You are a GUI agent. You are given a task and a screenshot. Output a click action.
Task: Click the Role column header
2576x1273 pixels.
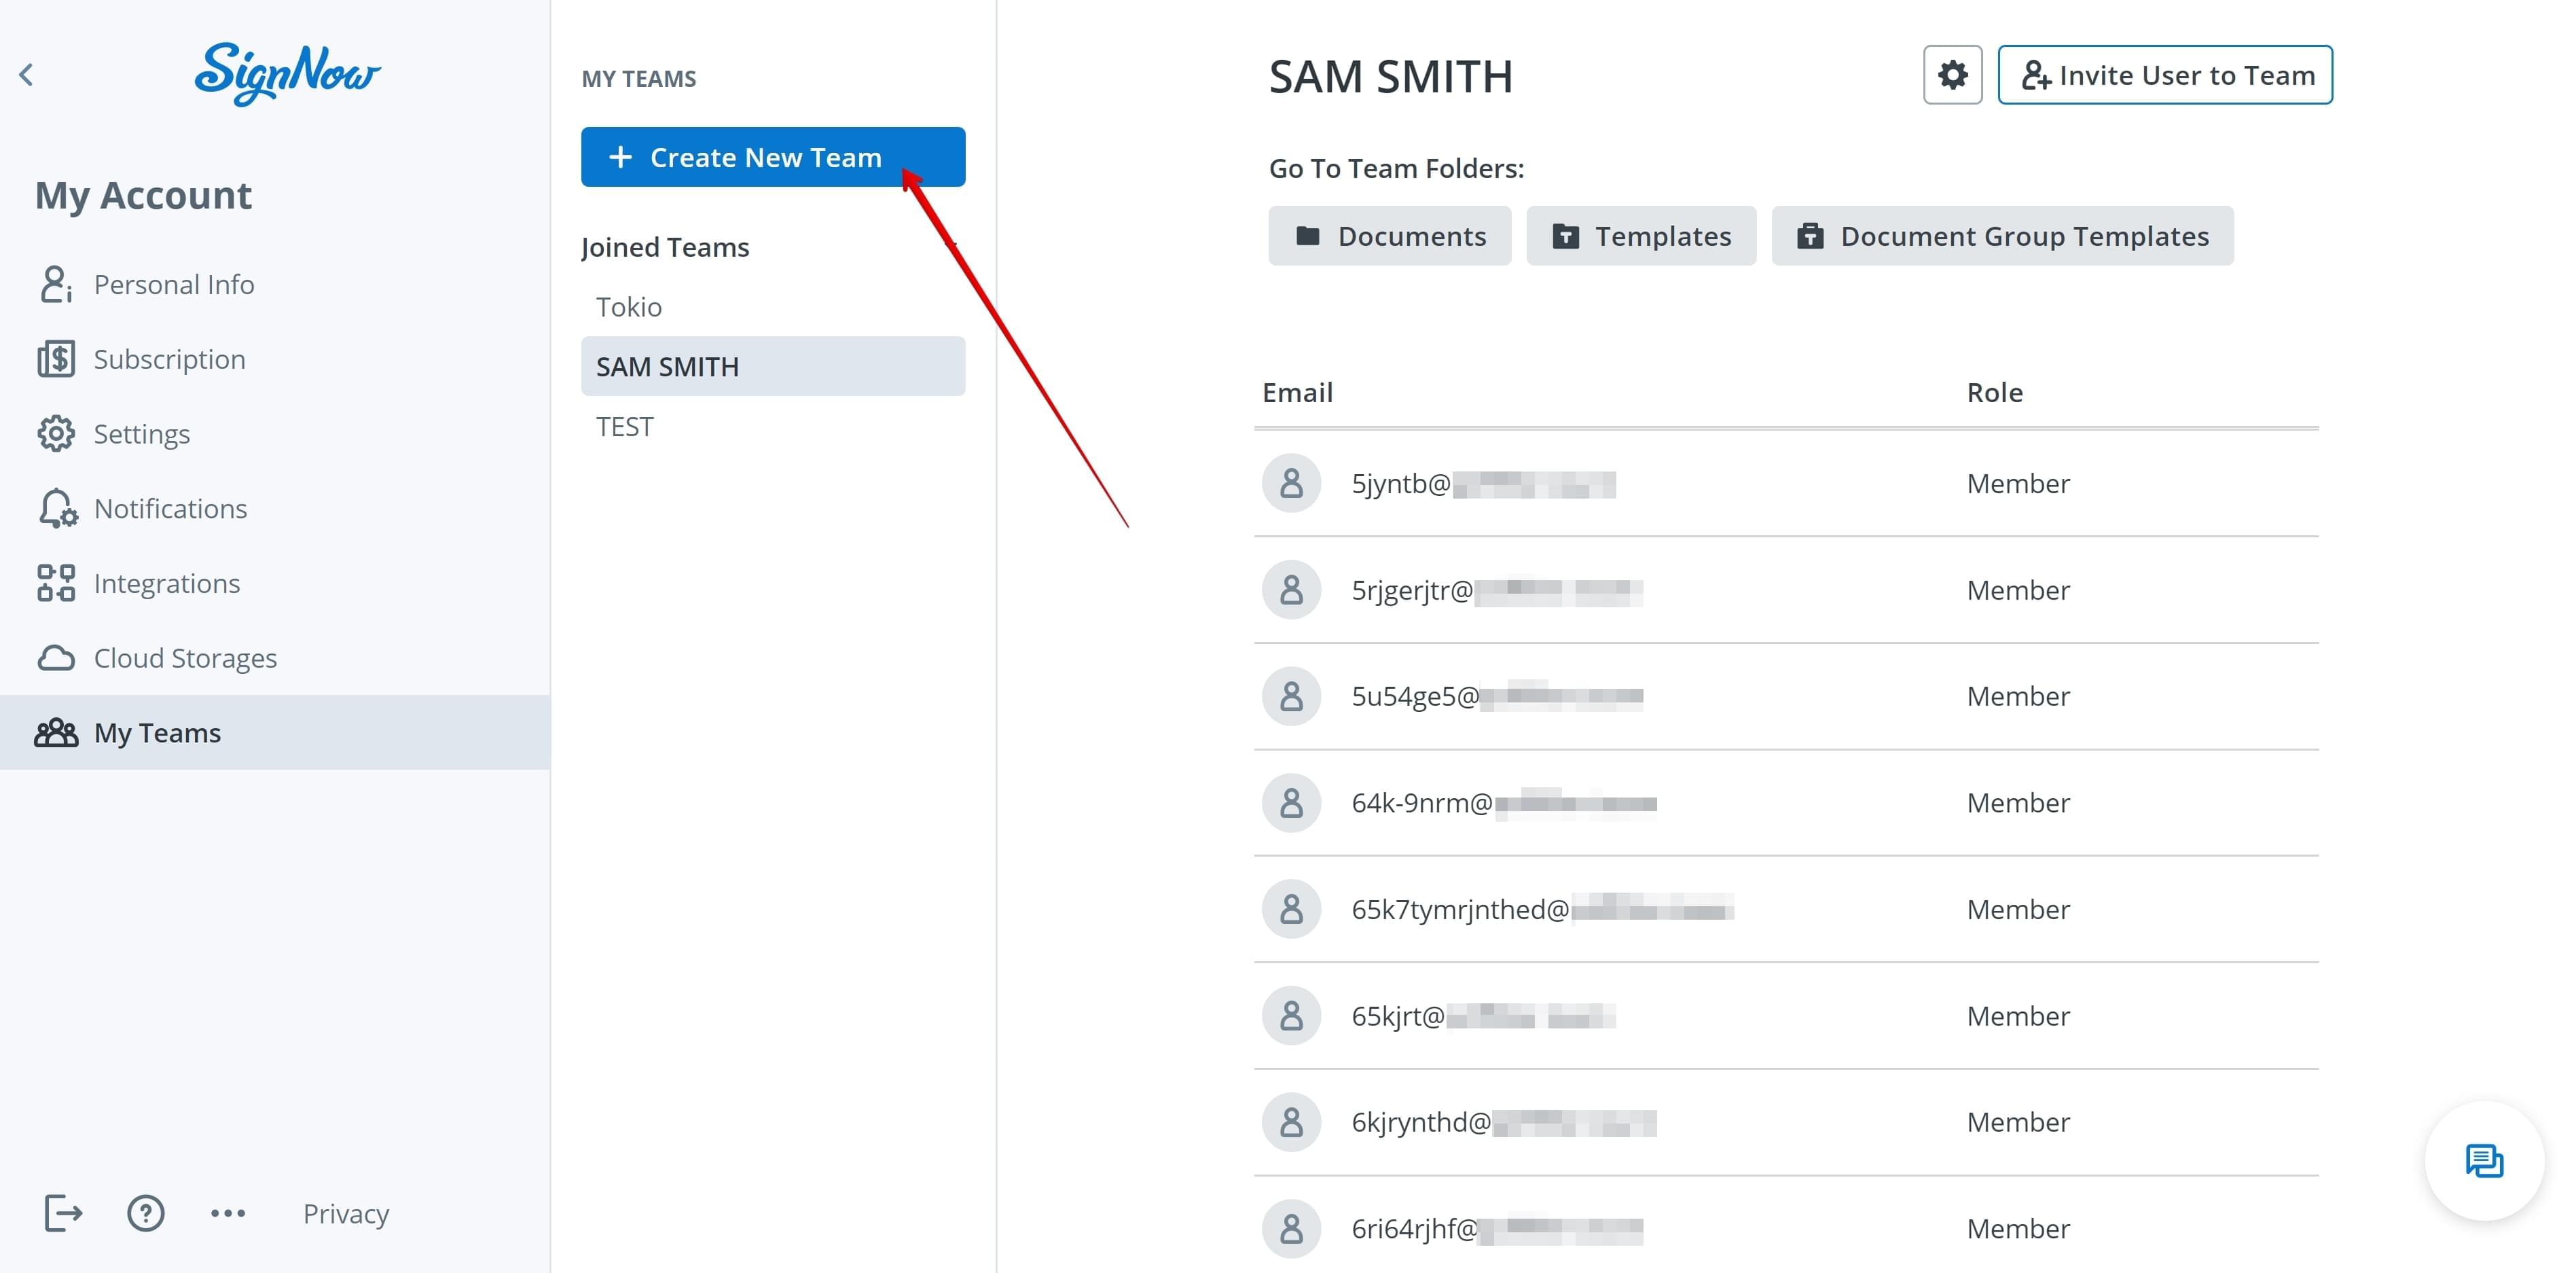point(1995,393)
